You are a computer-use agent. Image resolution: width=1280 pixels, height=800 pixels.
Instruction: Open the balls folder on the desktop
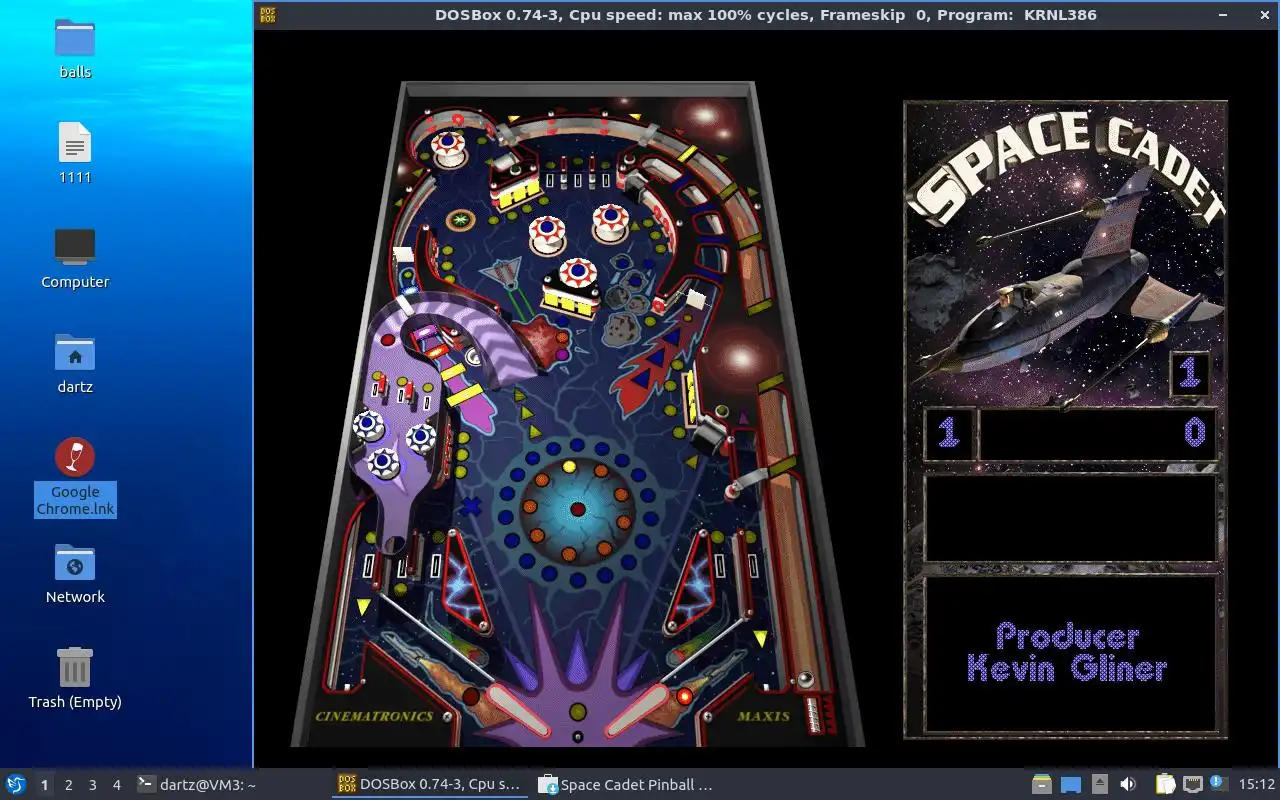pos(75,38)
